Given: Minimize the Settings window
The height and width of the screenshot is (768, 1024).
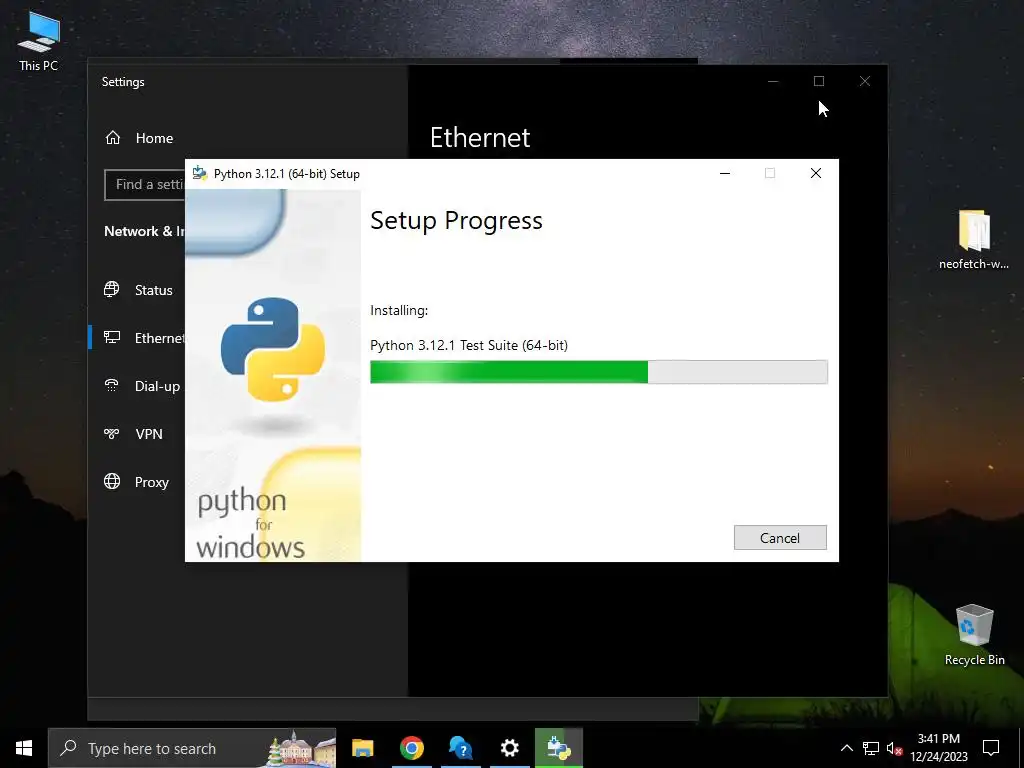Looking at the screenshot, I should click(x=773, y=81).
